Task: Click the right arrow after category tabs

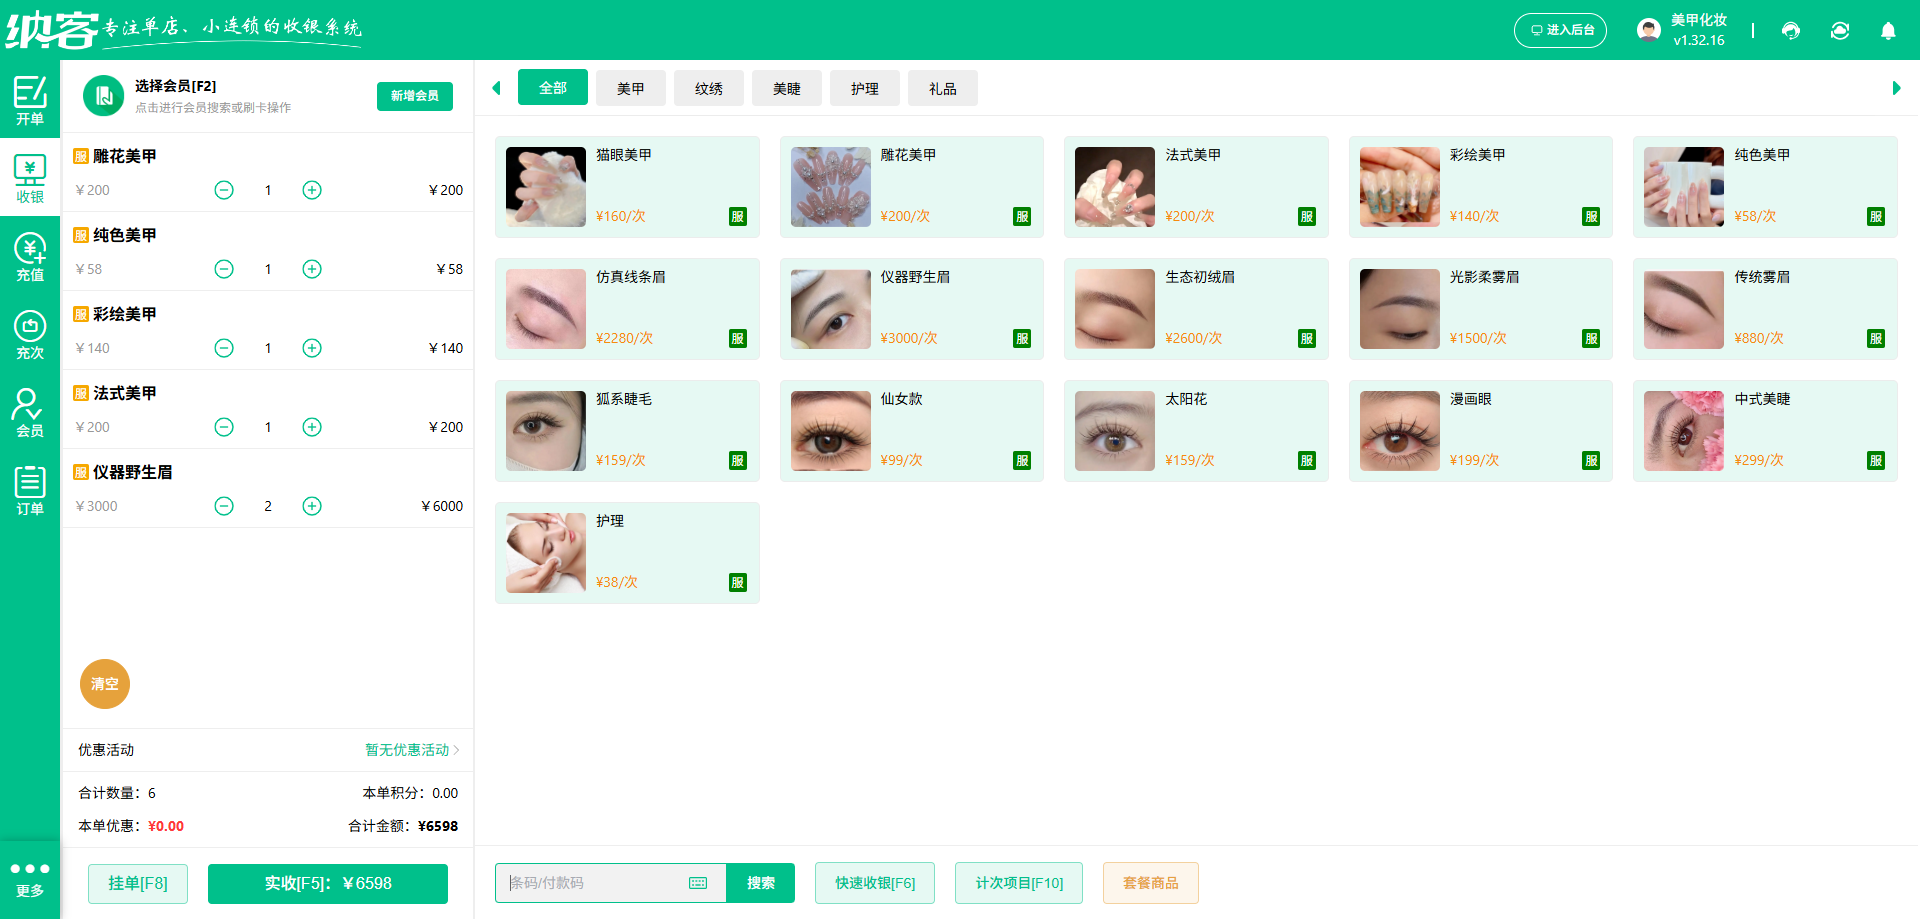Action: [x=1897, y=88]
